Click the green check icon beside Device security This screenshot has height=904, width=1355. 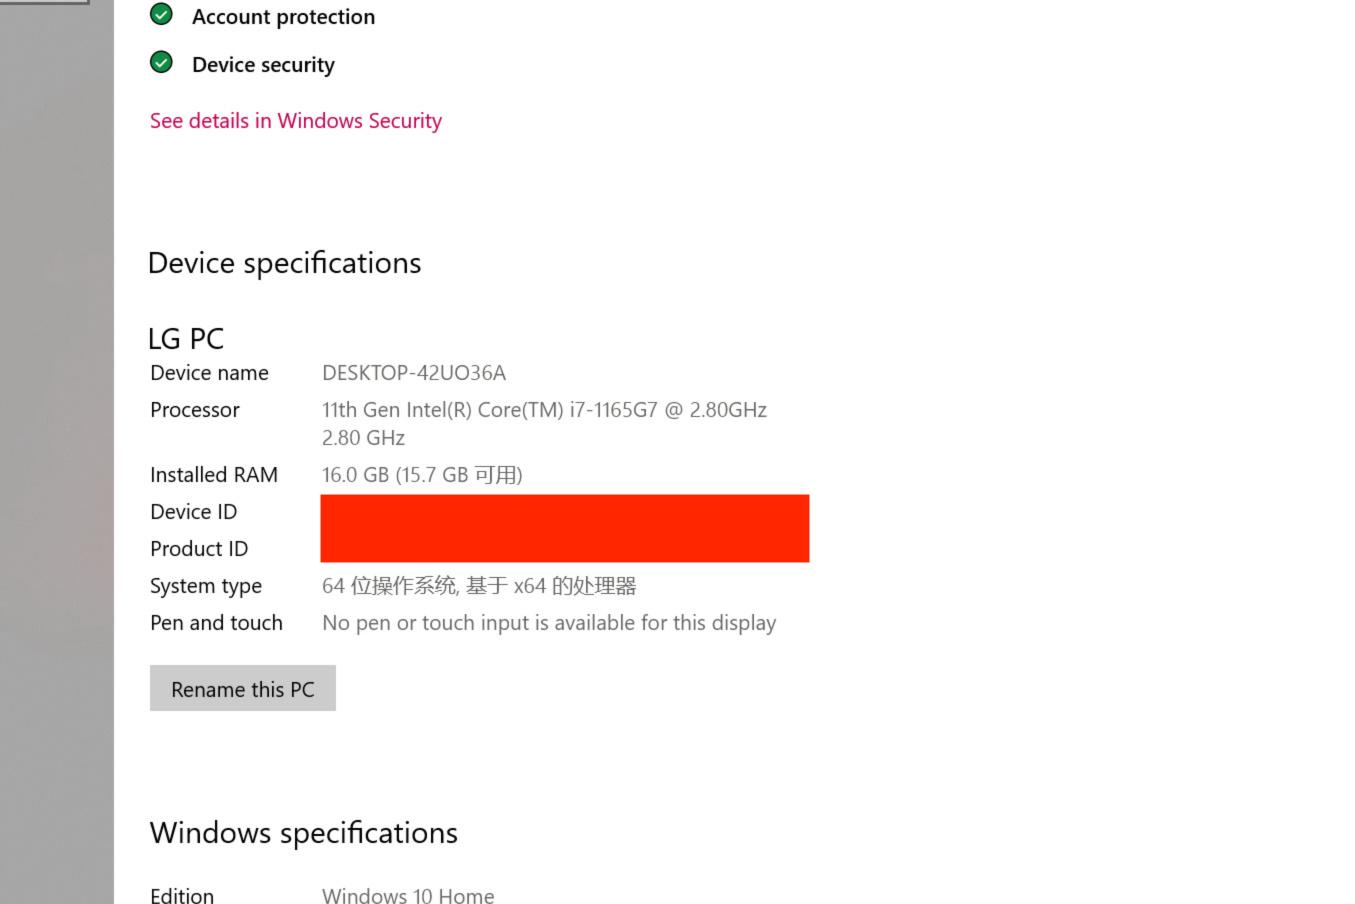(161, 63)
